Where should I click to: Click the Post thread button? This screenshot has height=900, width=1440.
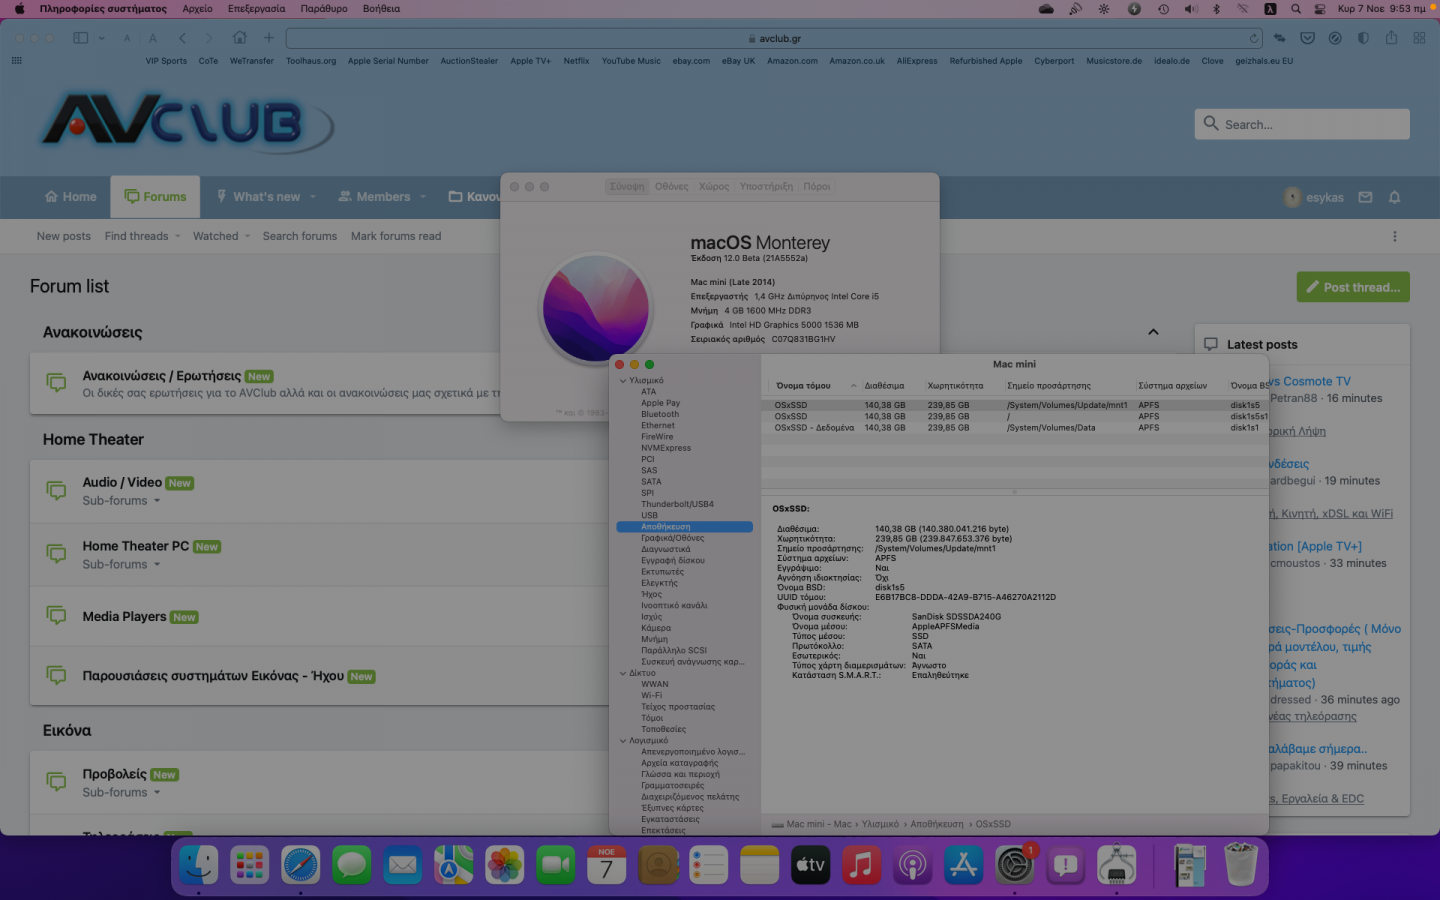click(x=1353, y=287)
